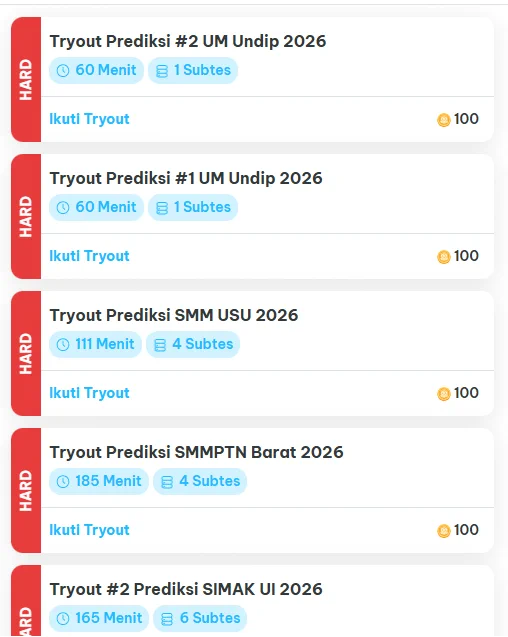This screenshot has height=637, width=508.
Task: Click the 1 Subtes badge on Tryout #1 UM Undip
Action: [x=193, y=207]
